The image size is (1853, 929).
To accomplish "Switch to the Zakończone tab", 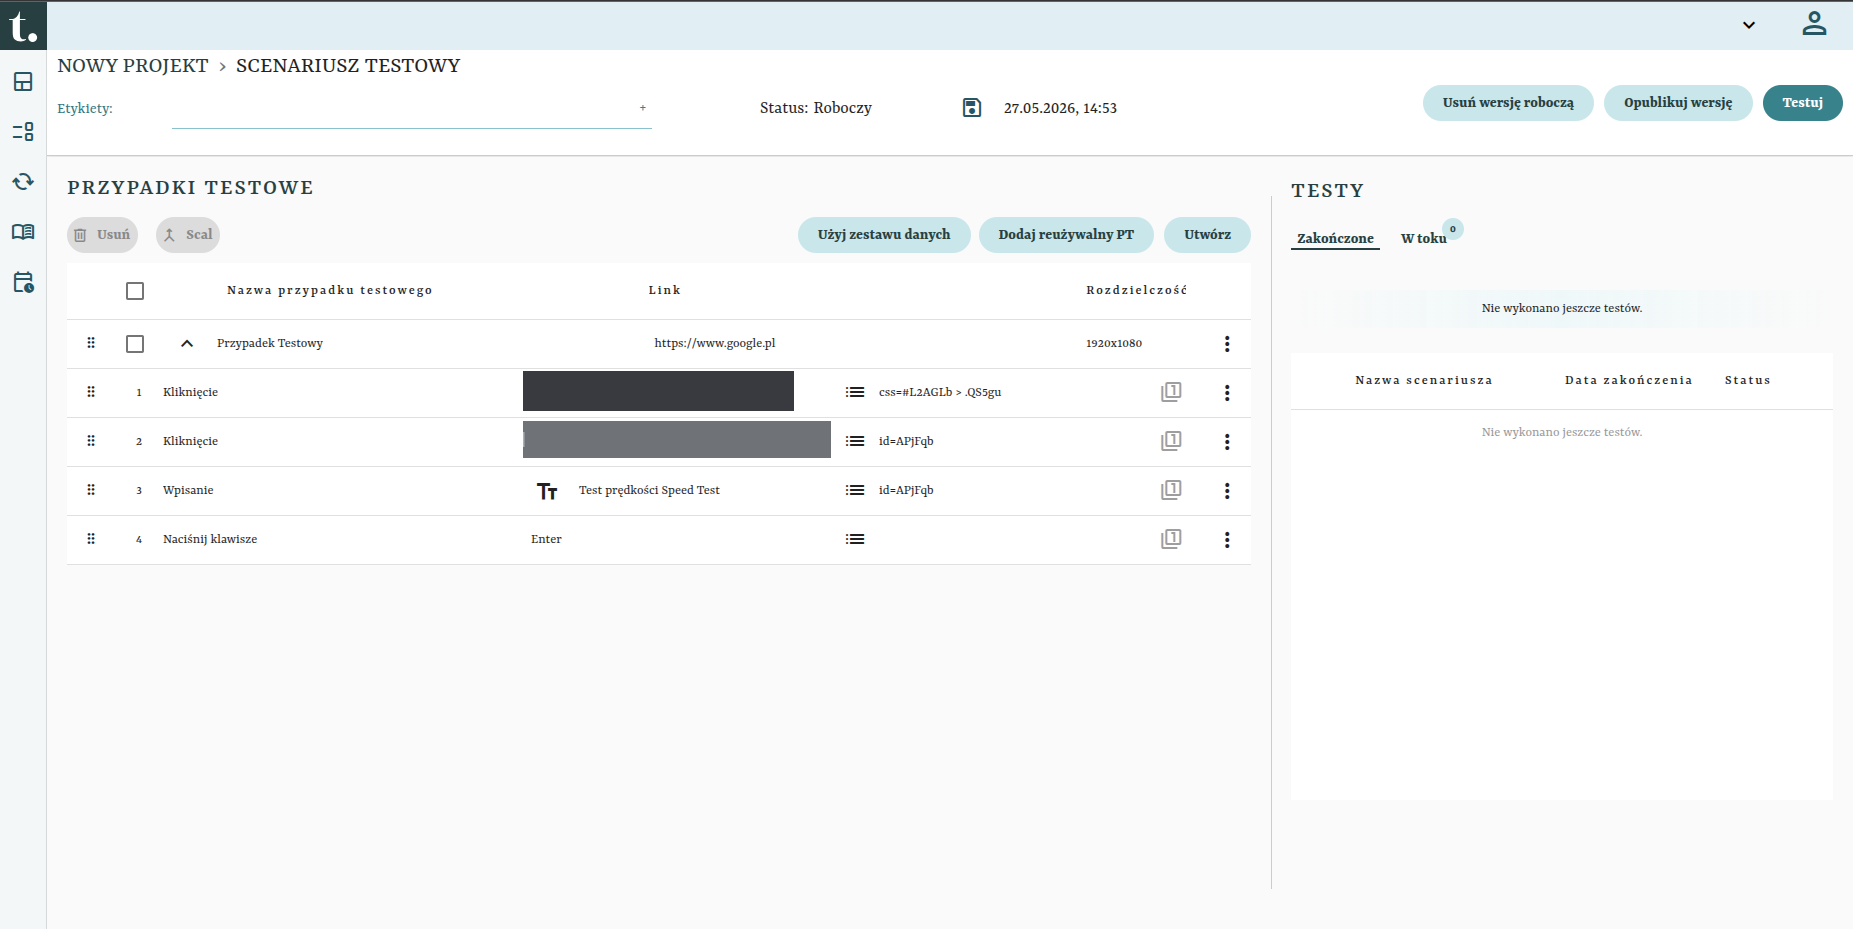I will pos(1335,239).
